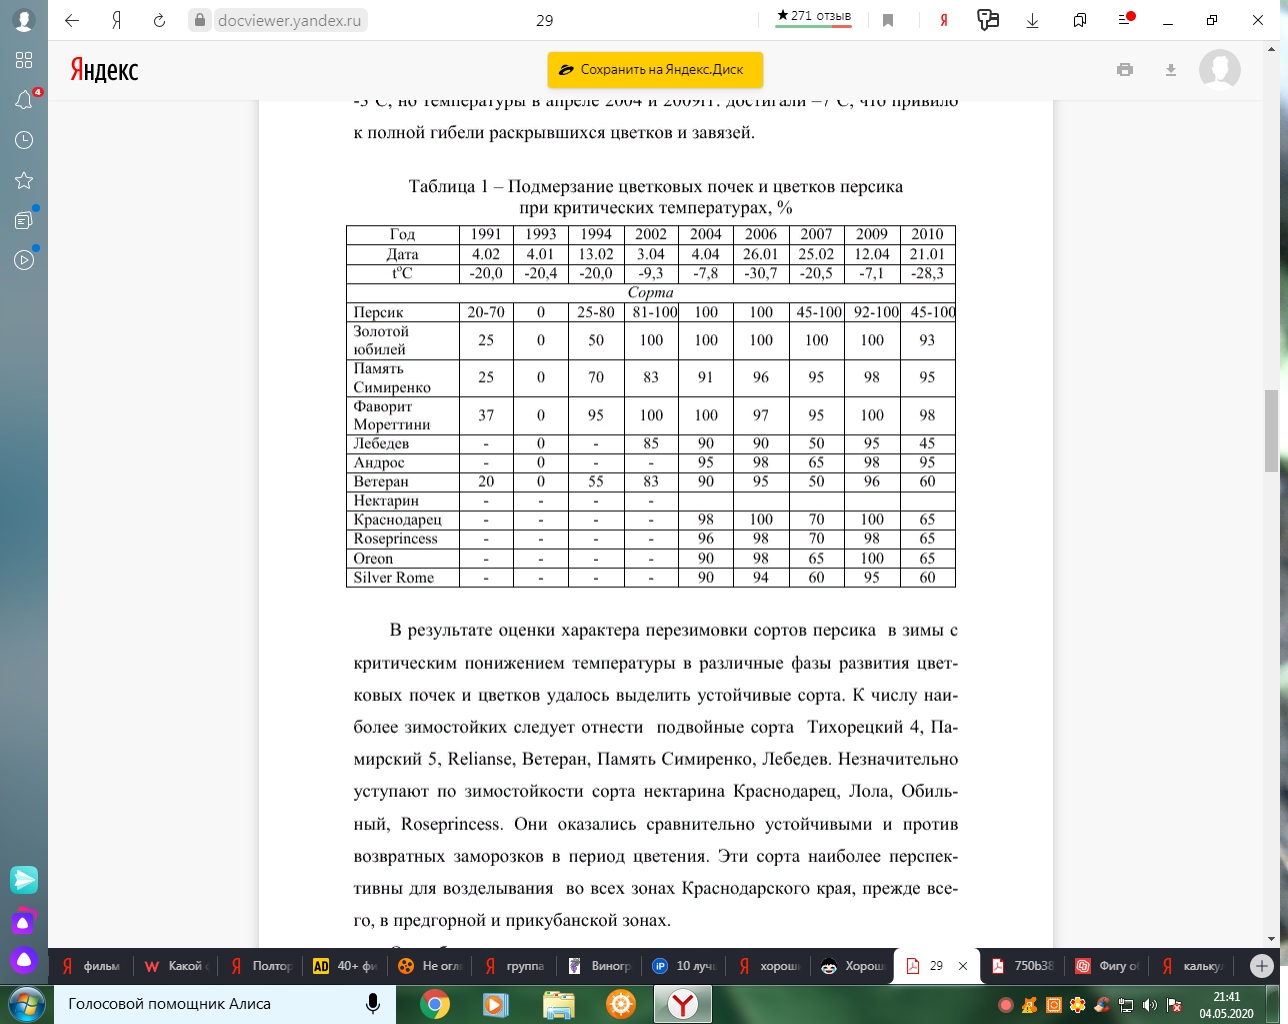Screen dimensions: 1288x1024
Task: Switch to the Фигу tab
Action: pos(1107,966)
